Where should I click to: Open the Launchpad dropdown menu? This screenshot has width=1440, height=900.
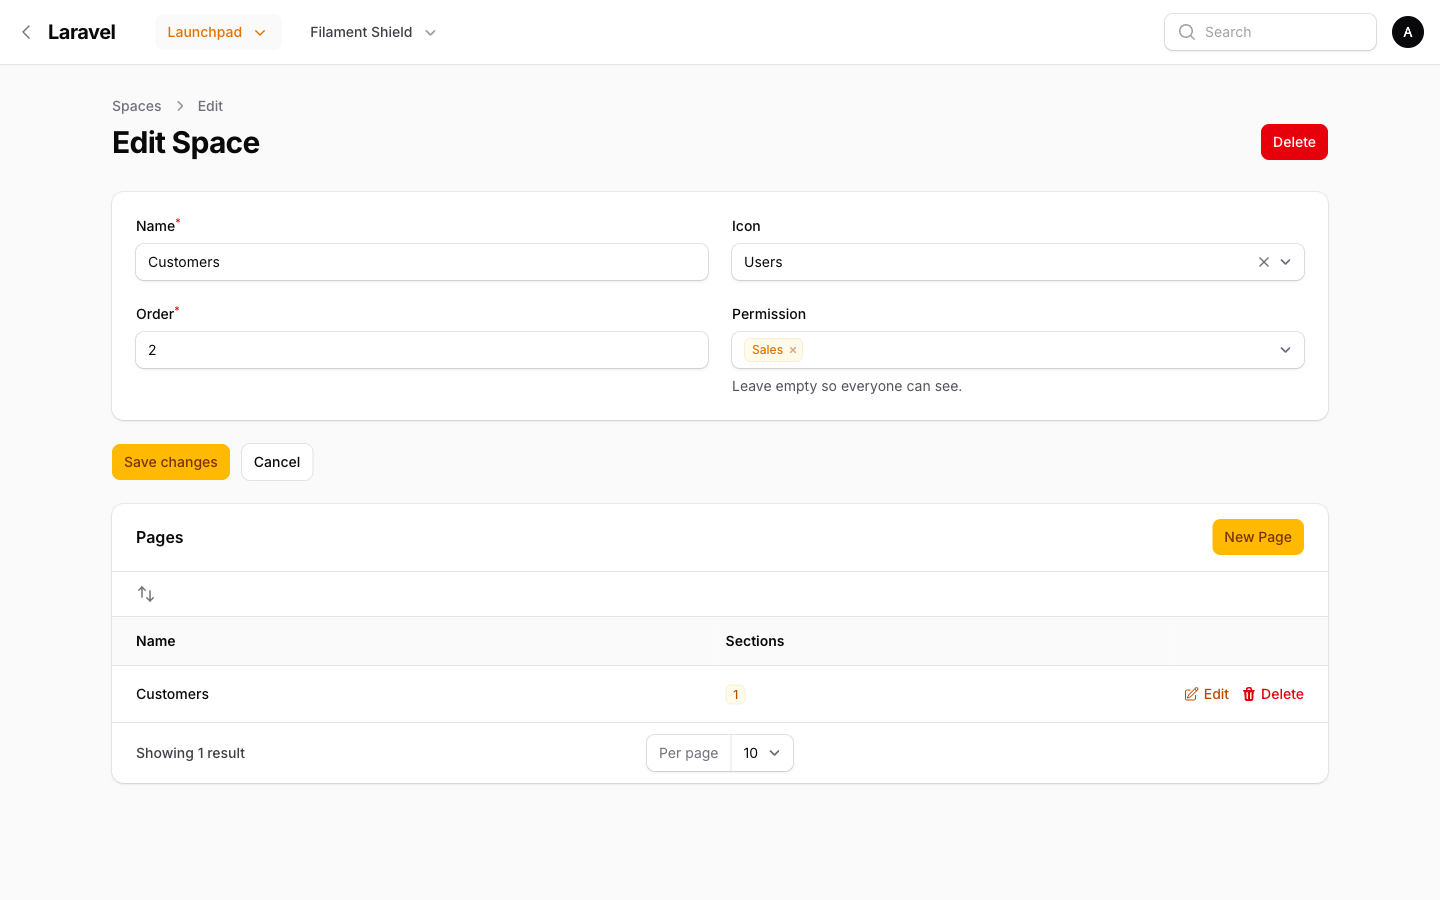tap(218, 32)
